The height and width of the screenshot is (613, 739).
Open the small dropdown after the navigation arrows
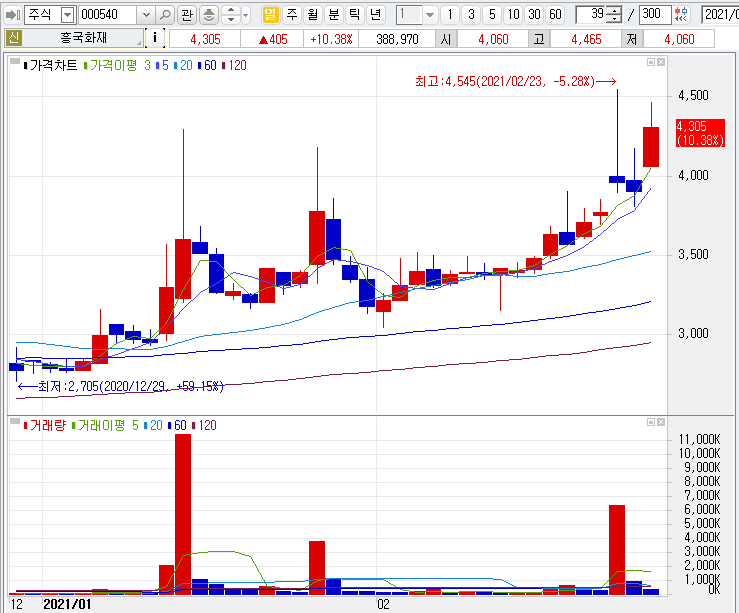(x=246, y=15)
